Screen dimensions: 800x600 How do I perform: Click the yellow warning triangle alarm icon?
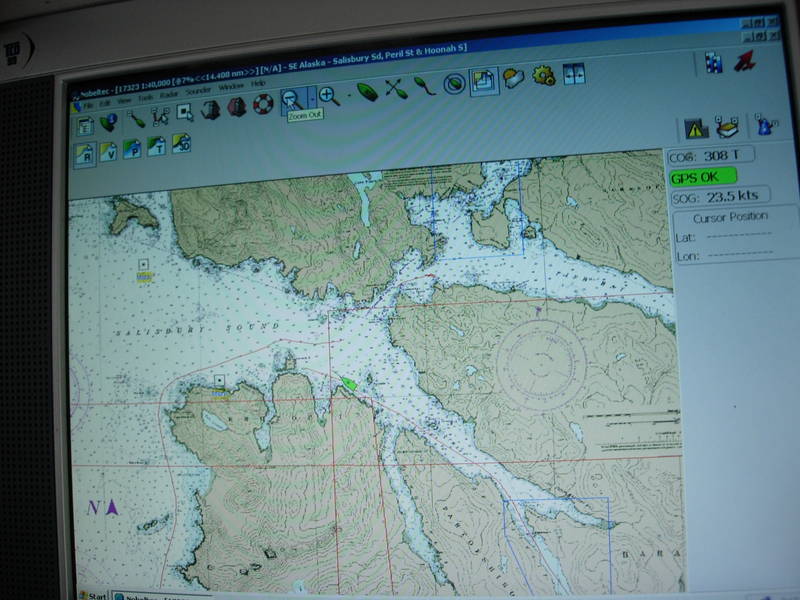click(x=695, y=127)
